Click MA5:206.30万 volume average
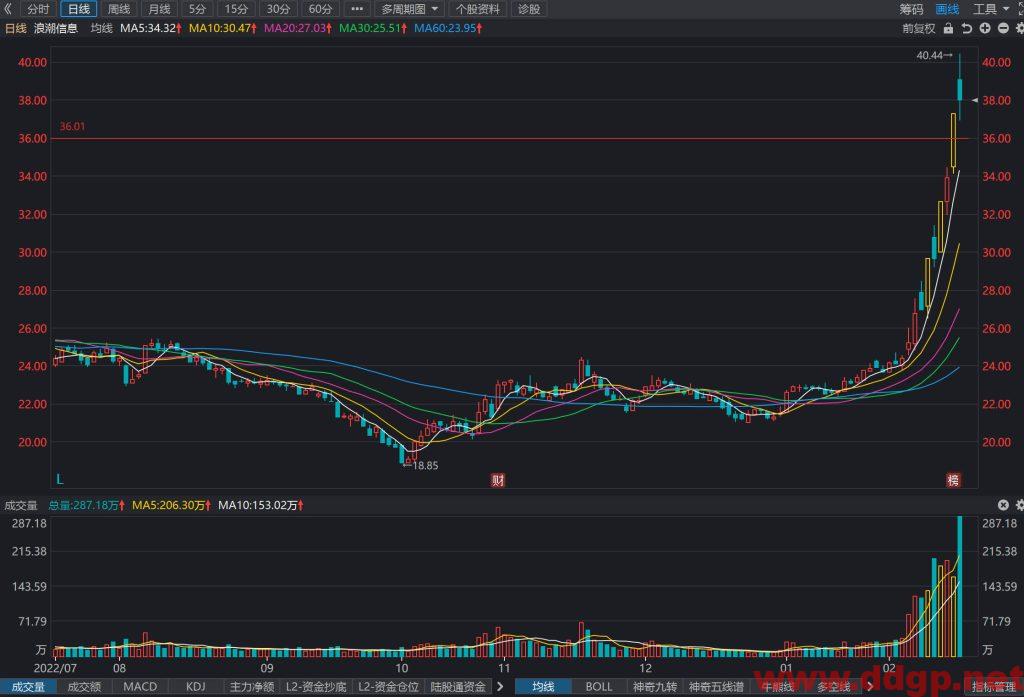Image resolution: width=1024 pixels, height=697 pixels. coord(171,505)
